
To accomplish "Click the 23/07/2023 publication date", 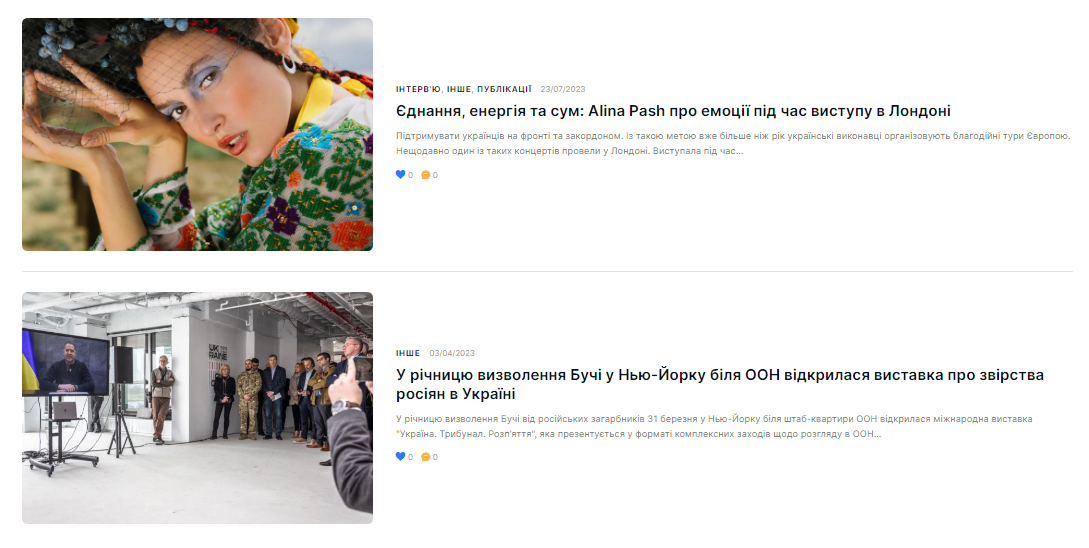I will click(x=563, y=89).
